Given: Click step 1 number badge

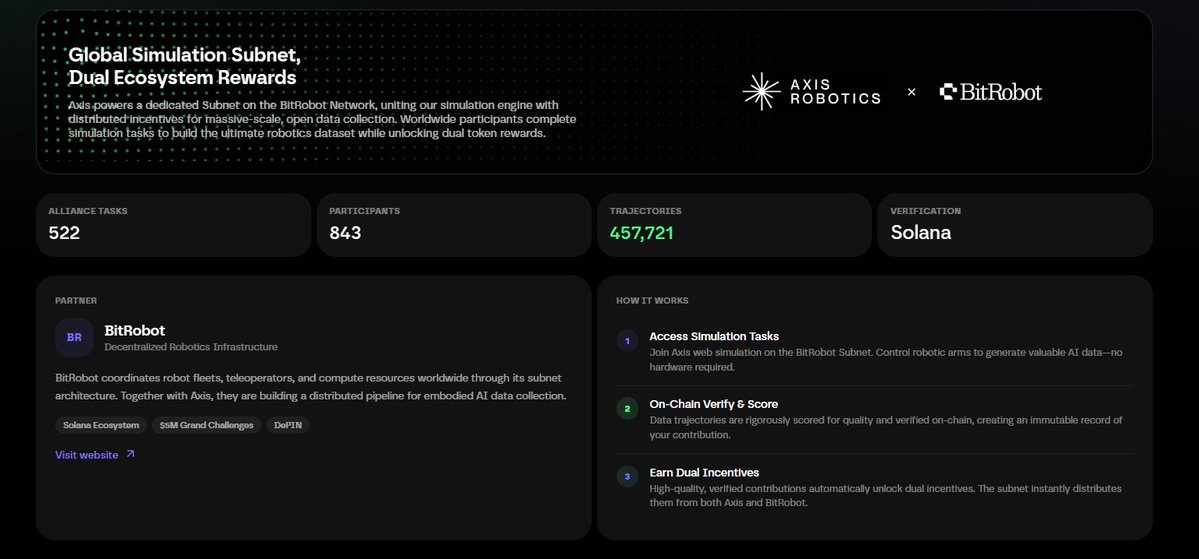Looking at the screenshot, I should click(627, 341).
